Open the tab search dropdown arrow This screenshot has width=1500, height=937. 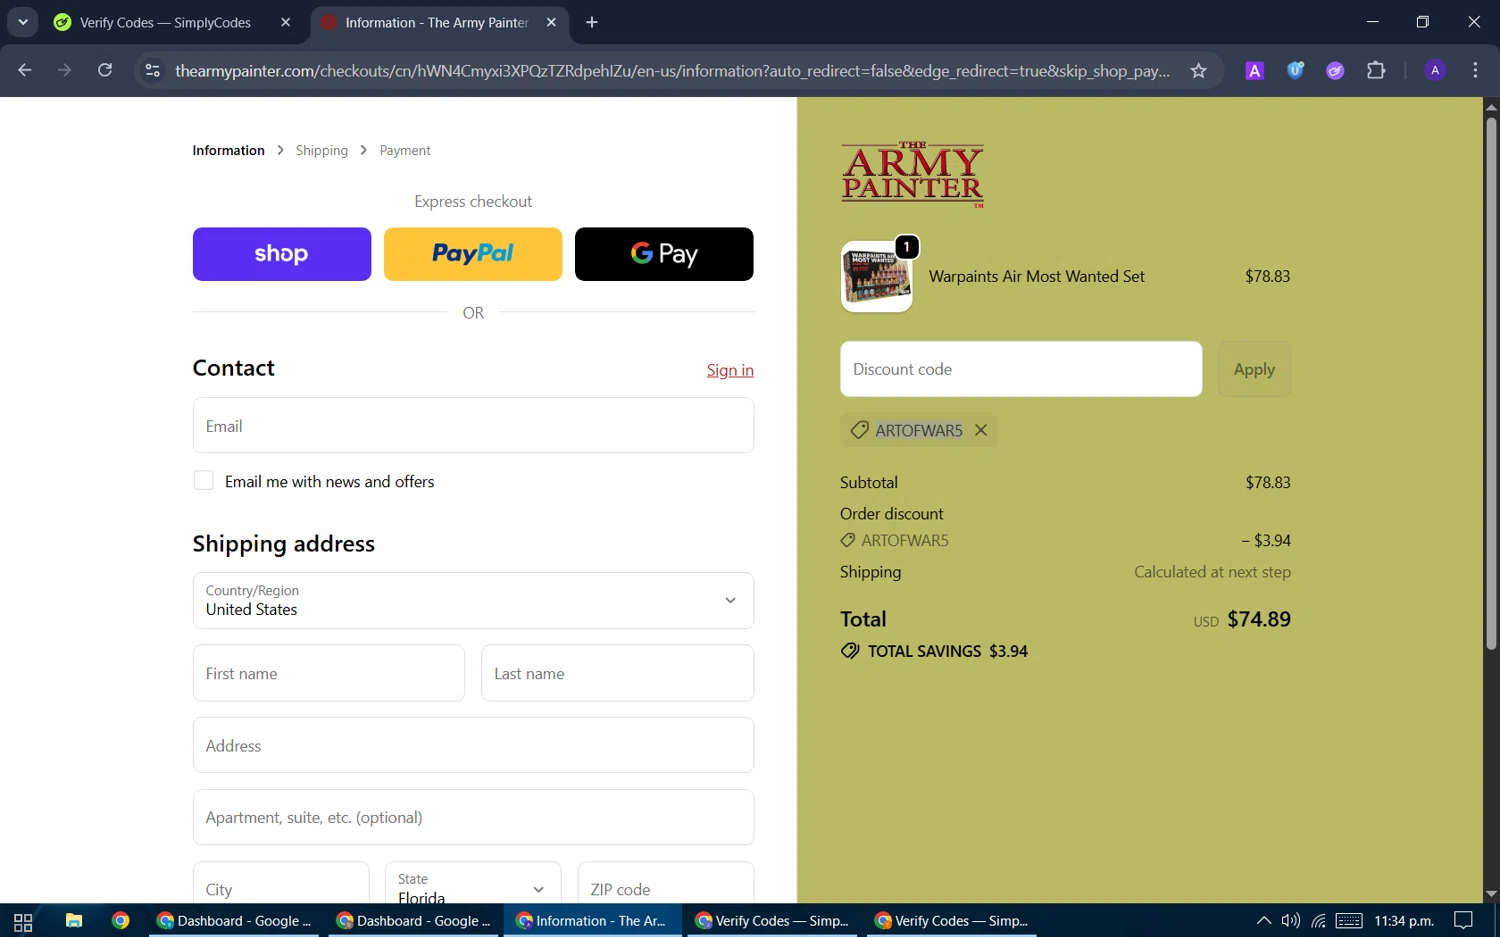22,22
